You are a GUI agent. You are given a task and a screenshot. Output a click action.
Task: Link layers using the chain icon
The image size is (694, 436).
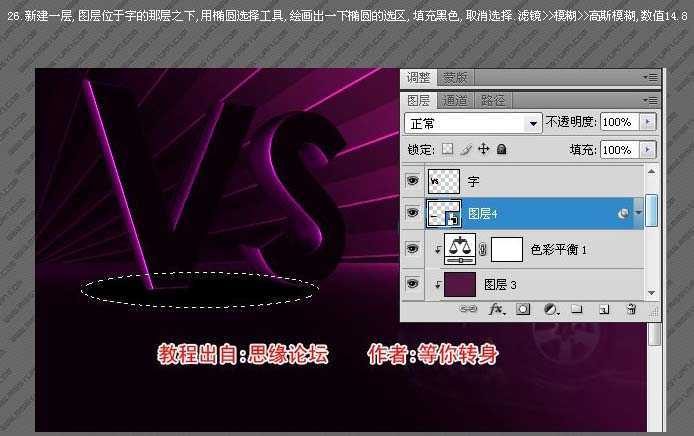[468, 309]
